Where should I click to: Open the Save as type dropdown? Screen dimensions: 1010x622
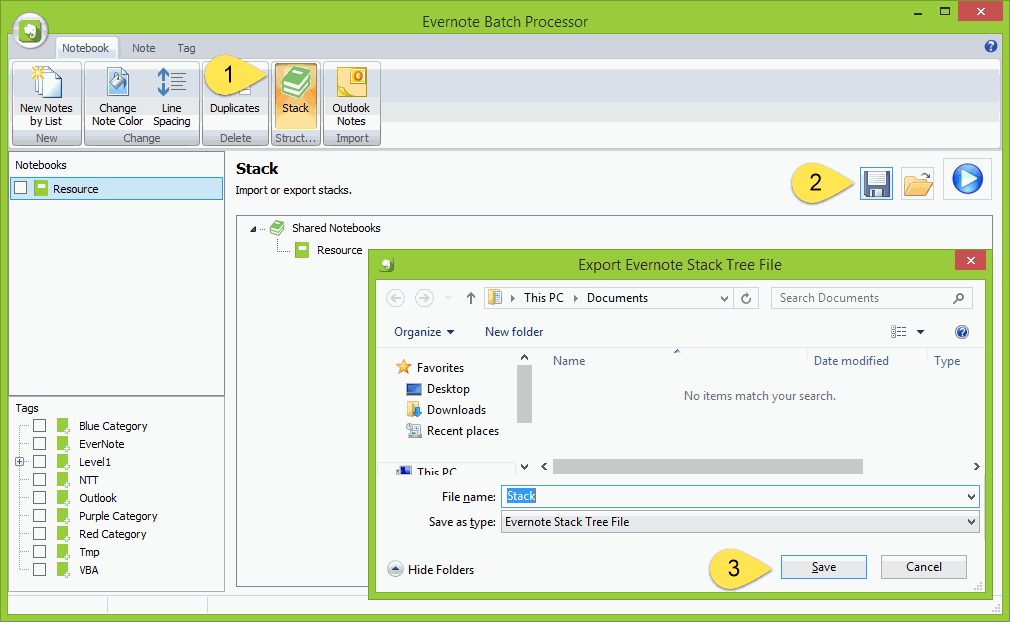coord(739,522)
